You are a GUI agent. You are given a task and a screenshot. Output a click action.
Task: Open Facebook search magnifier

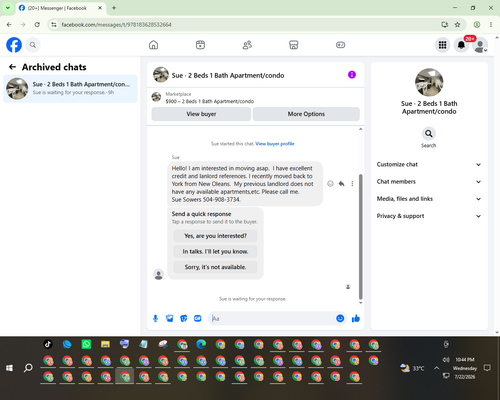point(33,45)
